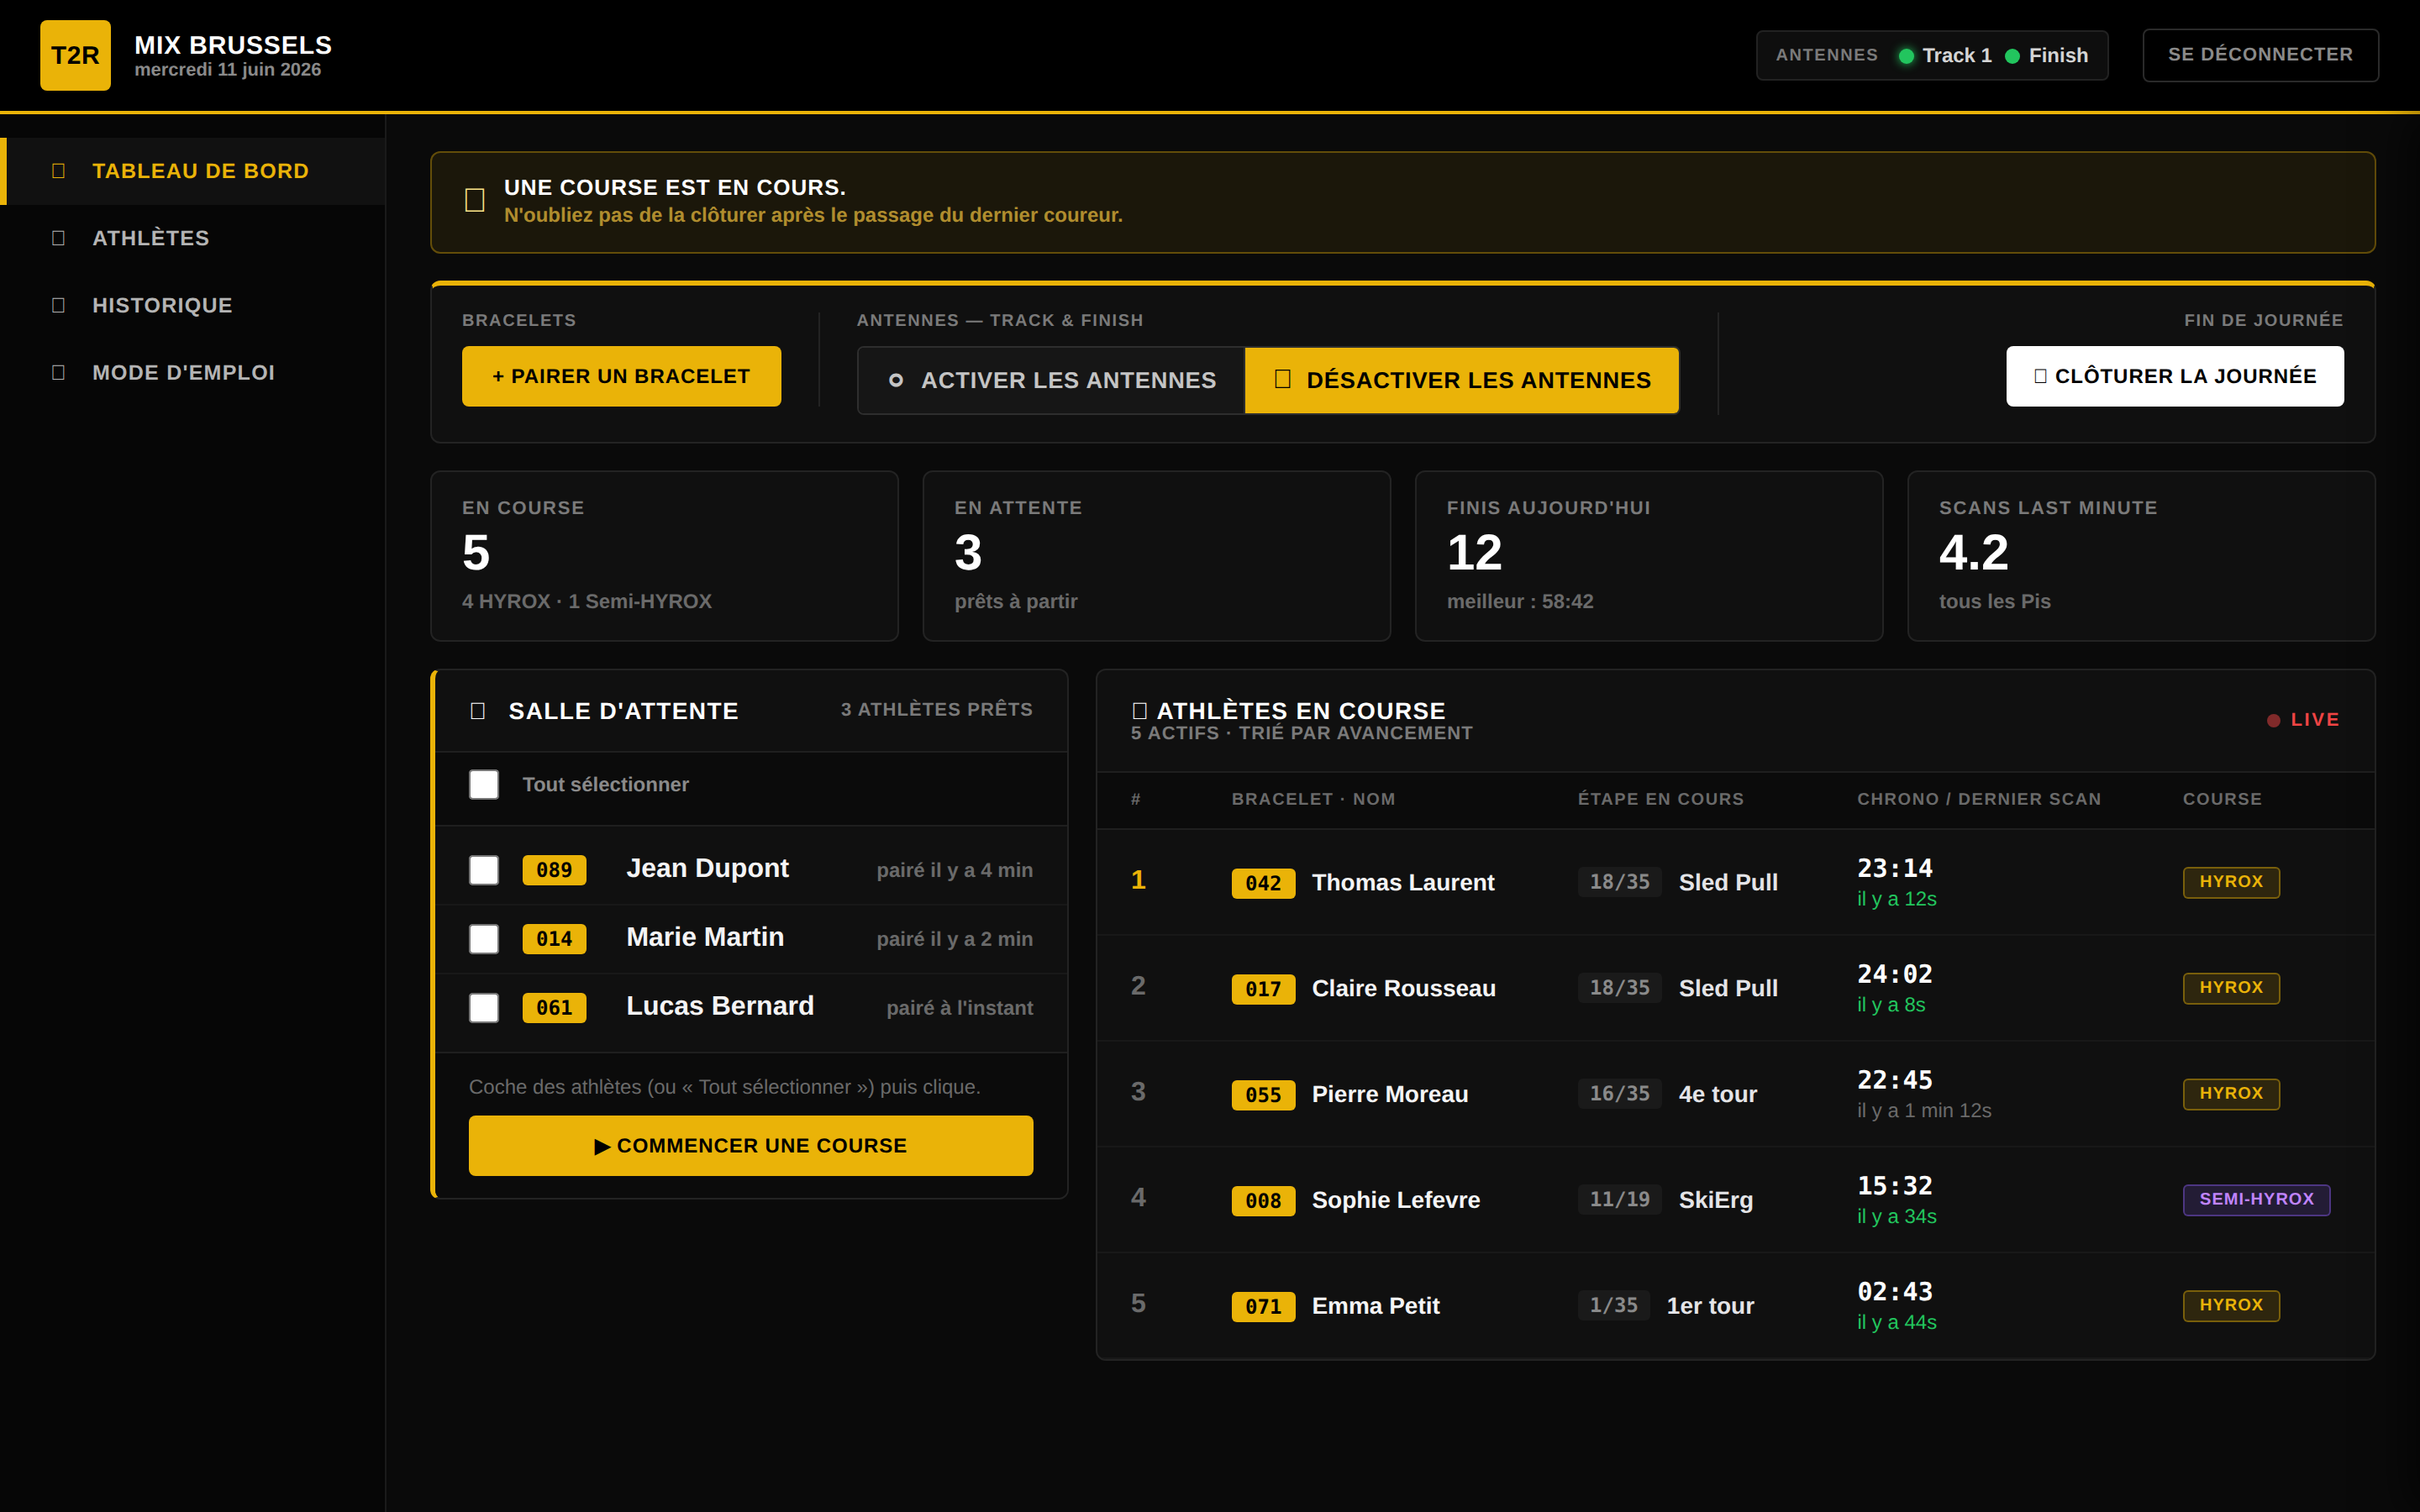Click Clôturer la journée button

pos(2174,376)
